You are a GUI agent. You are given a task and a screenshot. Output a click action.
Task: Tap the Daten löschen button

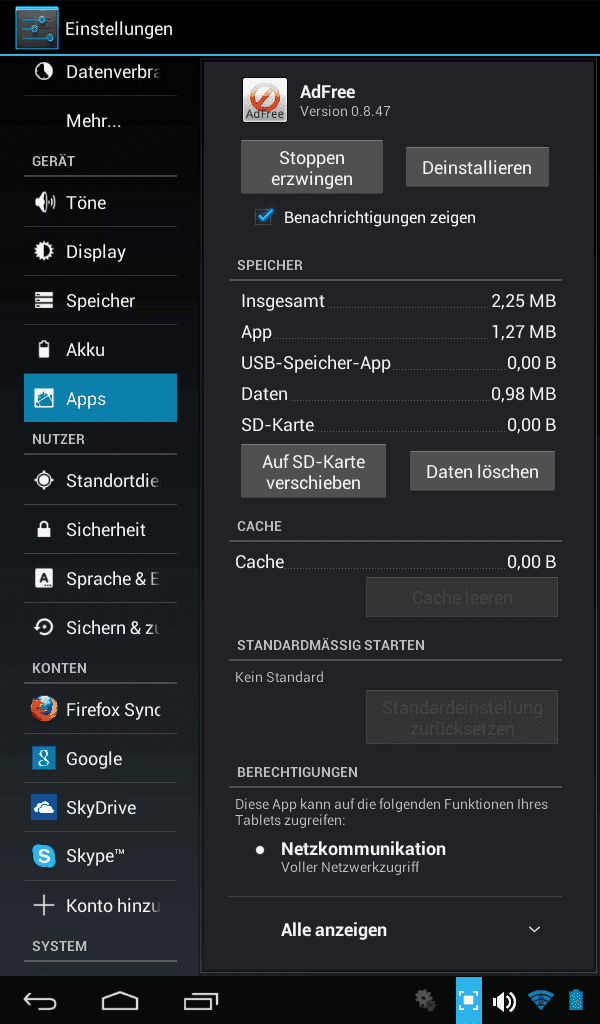[482, 471]
